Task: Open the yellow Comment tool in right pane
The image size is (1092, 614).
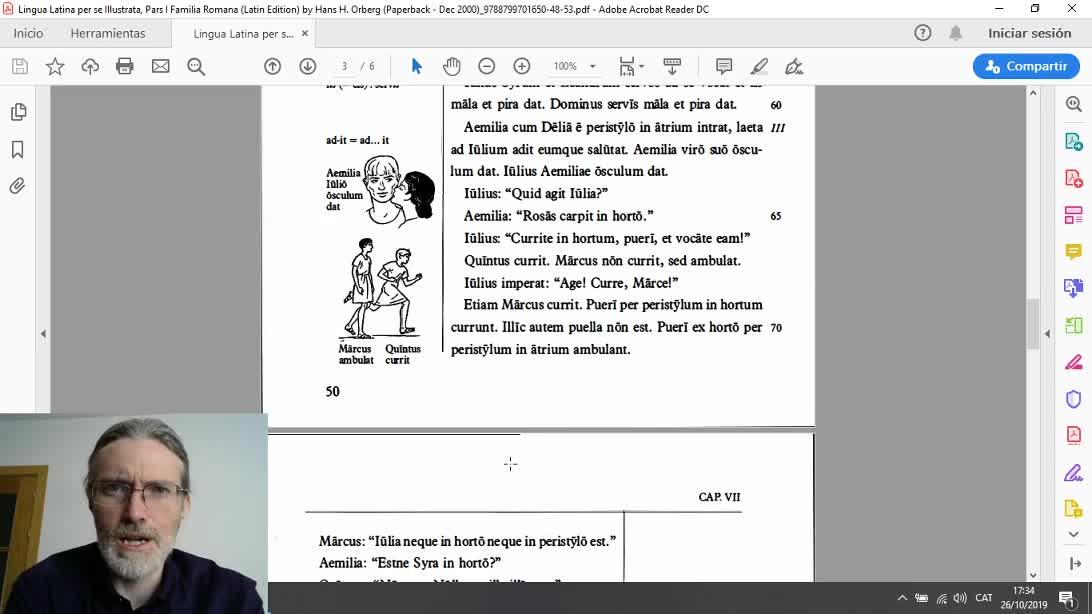Action: click(x=1073, y=251)
